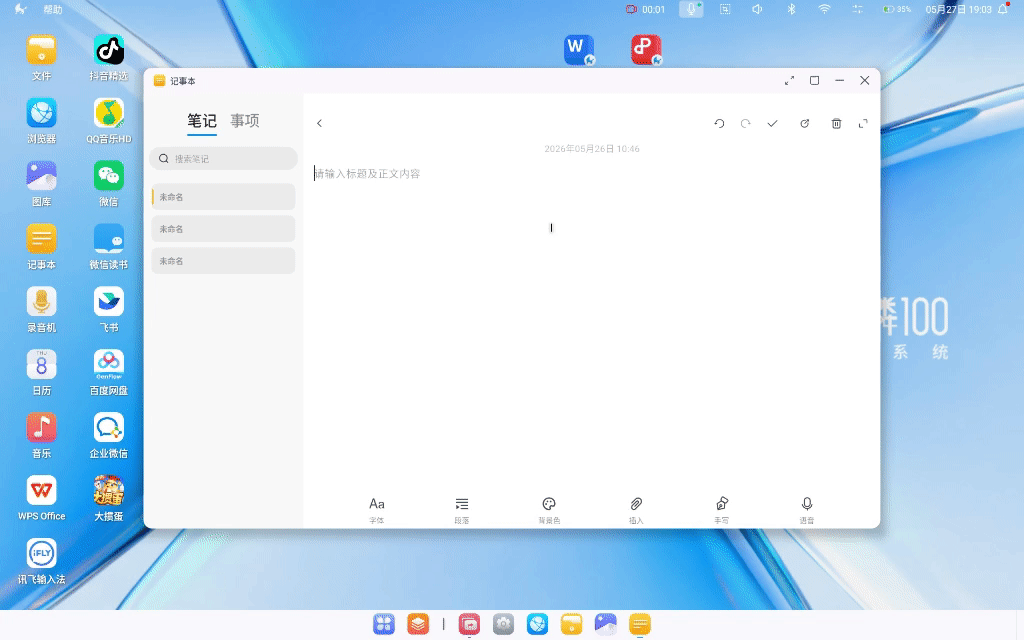1024x640 pixels.
Task: Start 语音 voice input in the note
Action: point(807,510)
